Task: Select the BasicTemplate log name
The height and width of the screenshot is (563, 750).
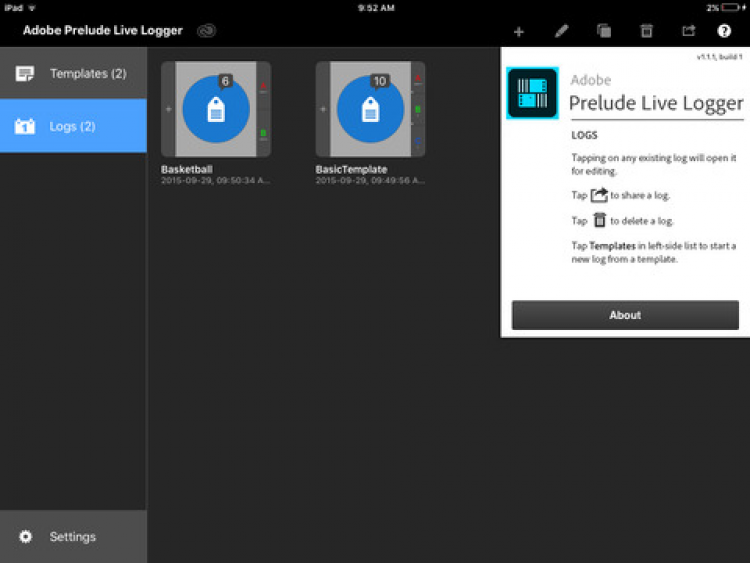Action: pyautogui.click(x=351, y=169)
